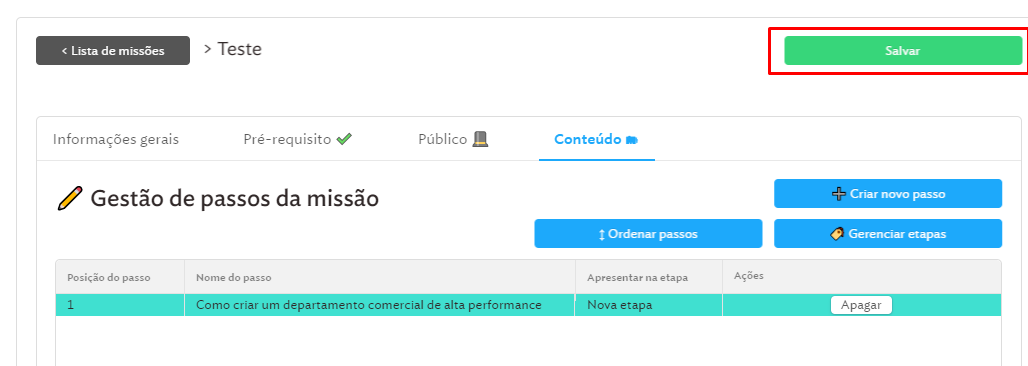This screenshot has height=366, width=1028.
Task: Click the Teste breadcrumb title
Action: (239, 49)
